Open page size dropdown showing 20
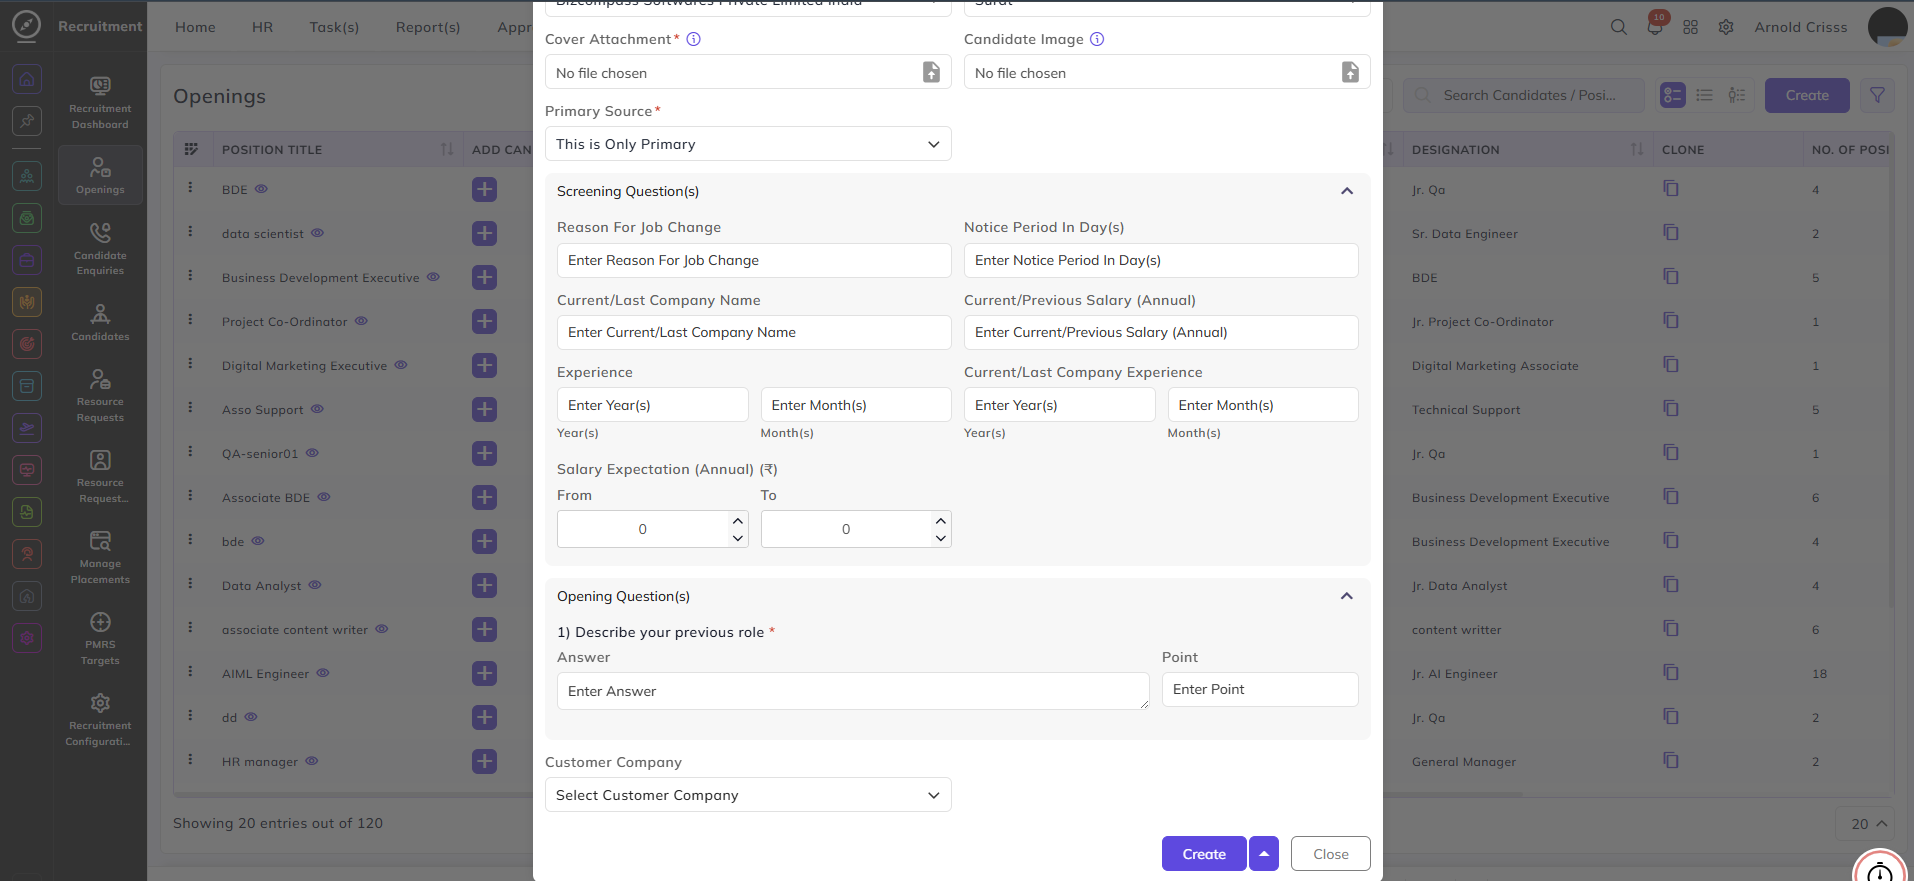The width and height of the screenshot is (1914, 881). 1865,824
